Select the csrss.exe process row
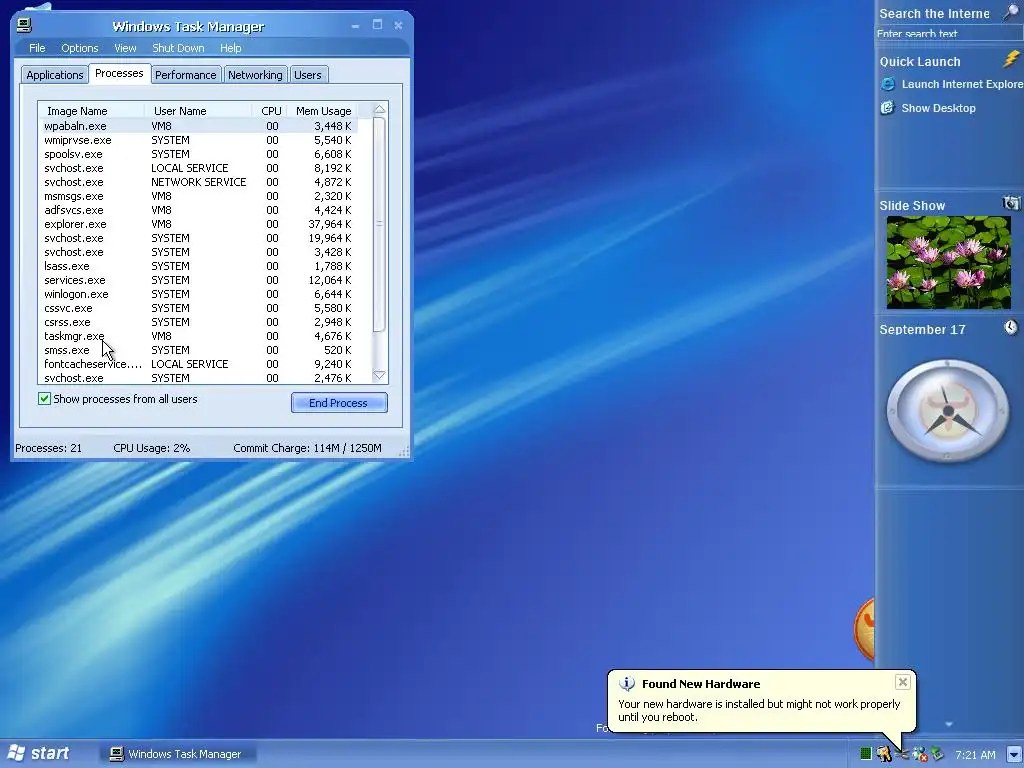The height and width of the screenshot is (768, 1024). click(x=200, y=322)
